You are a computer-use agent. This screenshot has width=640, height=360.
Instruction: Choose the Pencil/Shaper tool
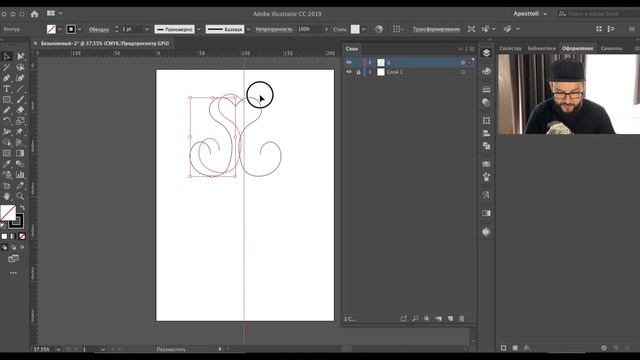(7, 110)
